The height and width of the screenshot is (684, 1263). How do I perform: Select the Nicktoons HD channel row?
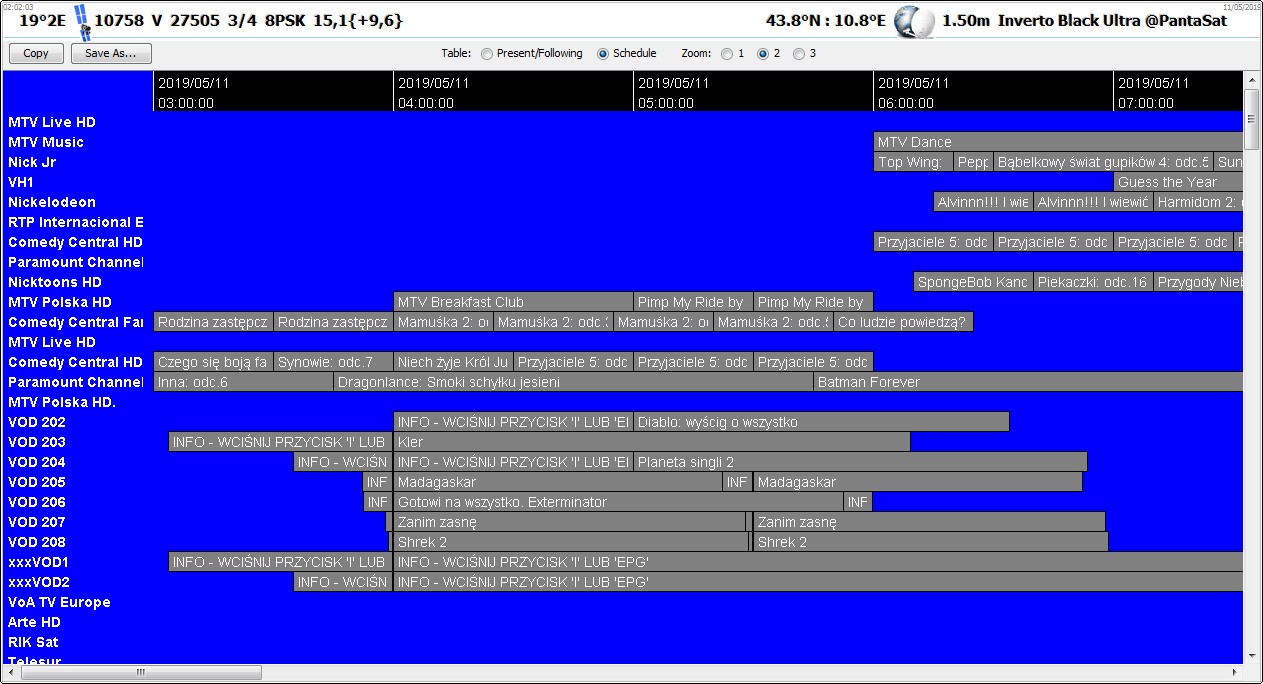point(55,282)
